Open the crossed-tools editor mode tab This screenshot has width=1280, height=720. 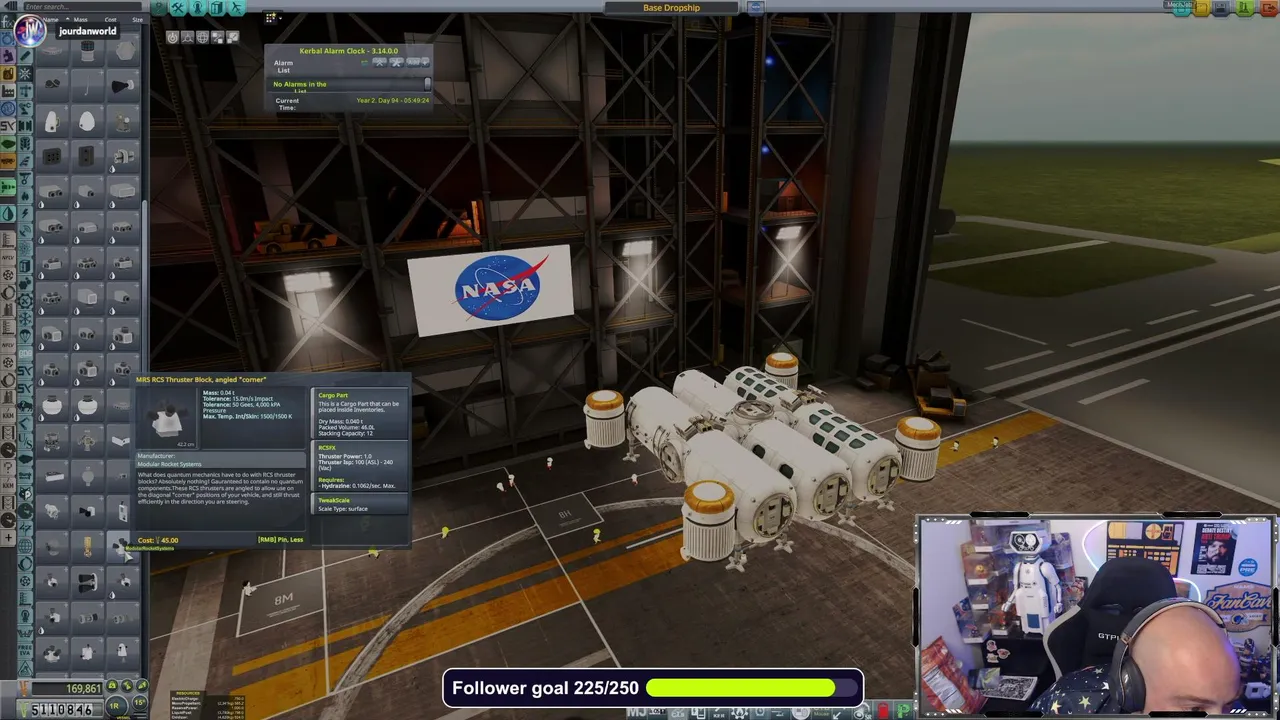(x=178, y=8)
